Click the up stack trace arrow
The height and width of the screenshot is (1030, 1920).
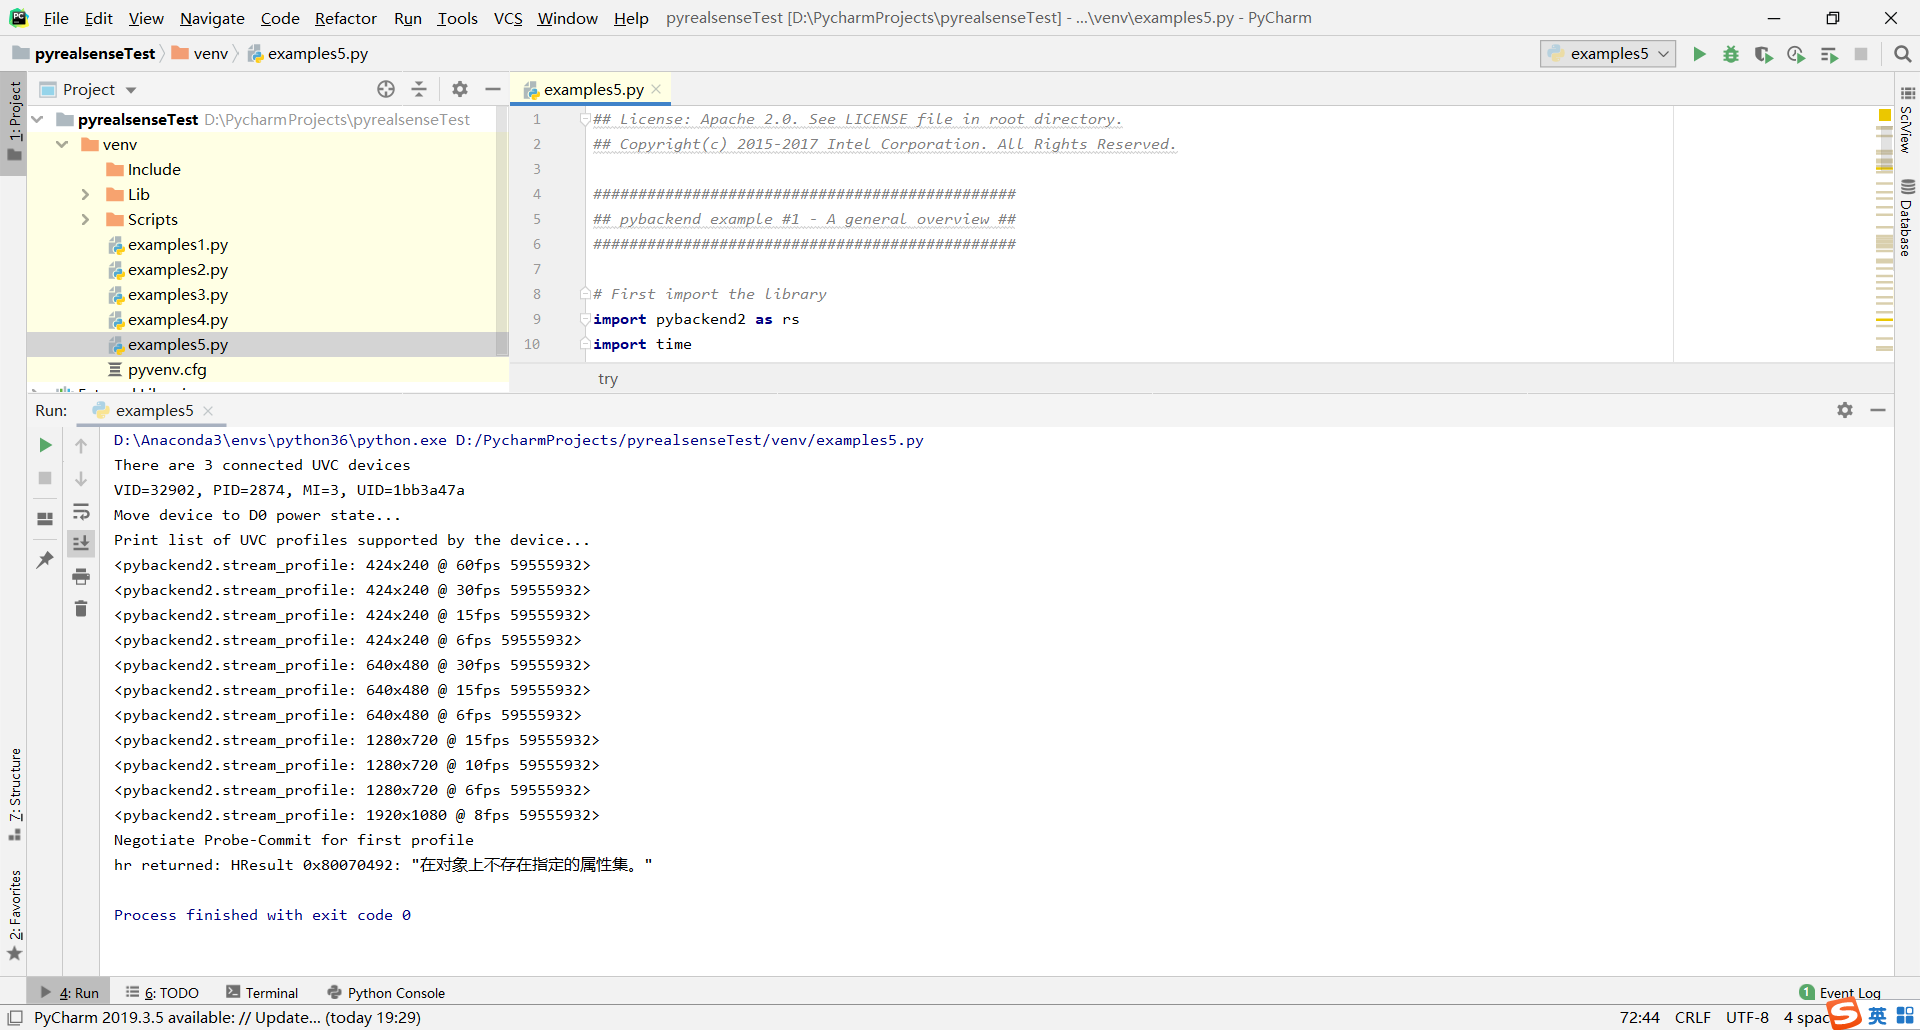81,446
